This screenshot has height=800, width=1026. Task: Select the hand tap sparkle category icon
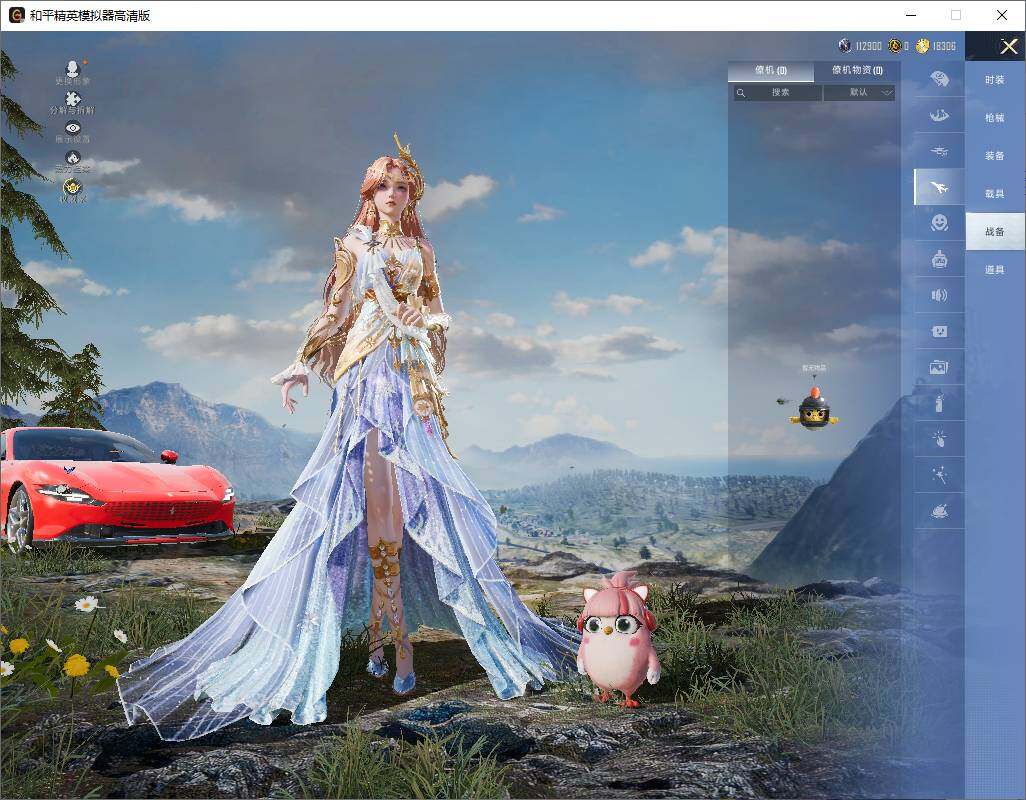pyautogui.click(x=940, y=439)
